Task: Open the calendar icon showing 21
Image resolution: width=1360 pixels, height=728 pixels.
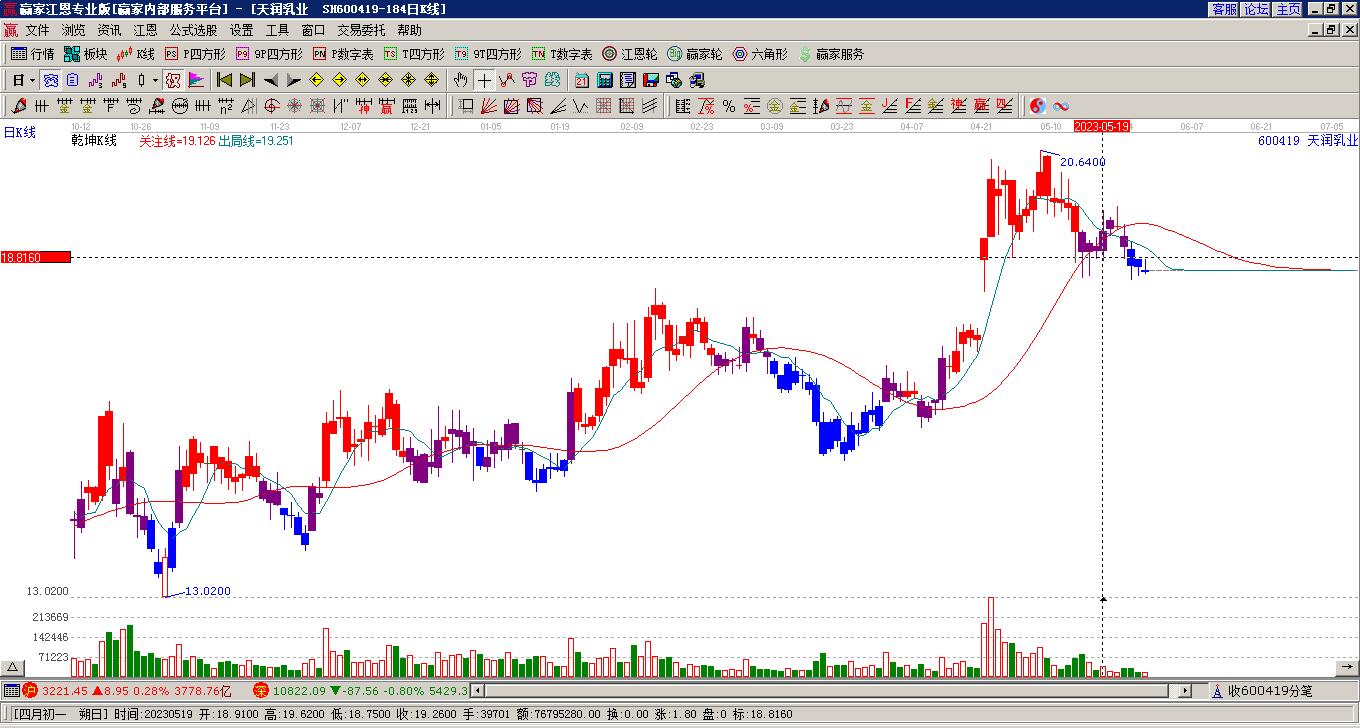Action: pyautogui.click(x=582, y=80)
